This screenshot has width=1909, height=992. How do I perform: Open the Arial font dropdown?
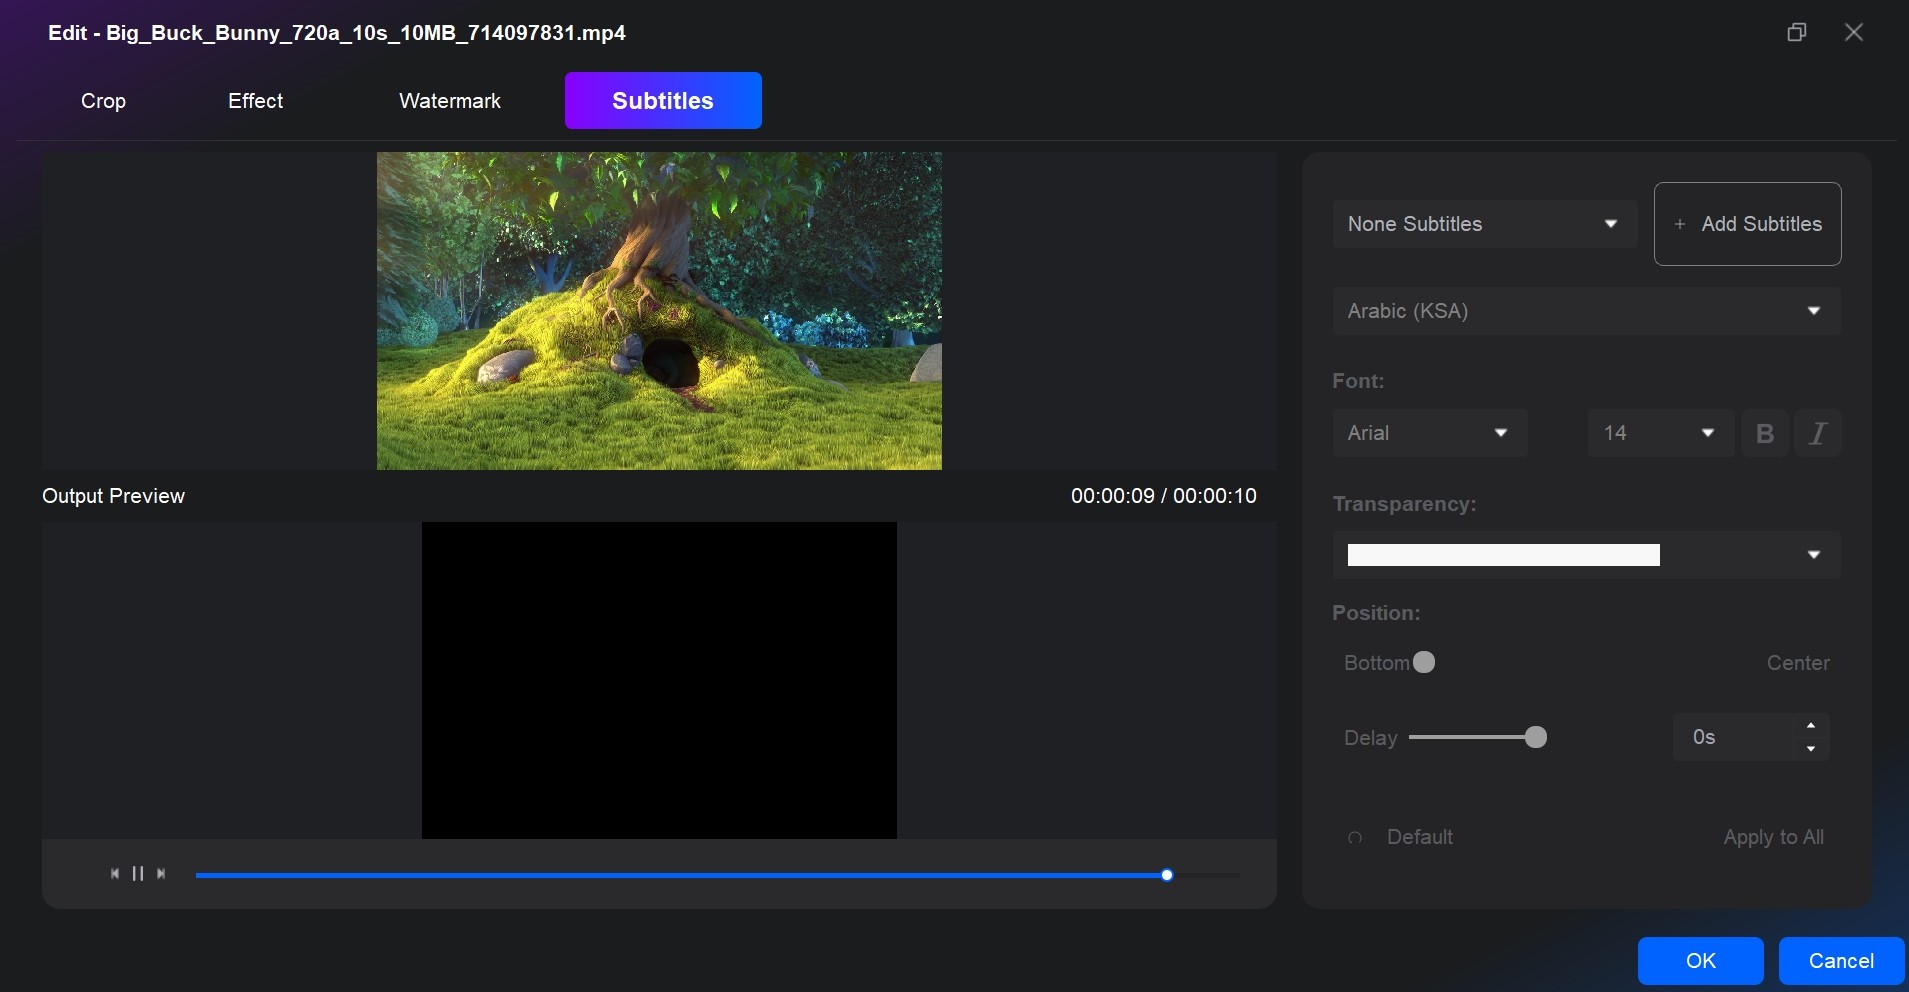click(x=1428, y=433)
